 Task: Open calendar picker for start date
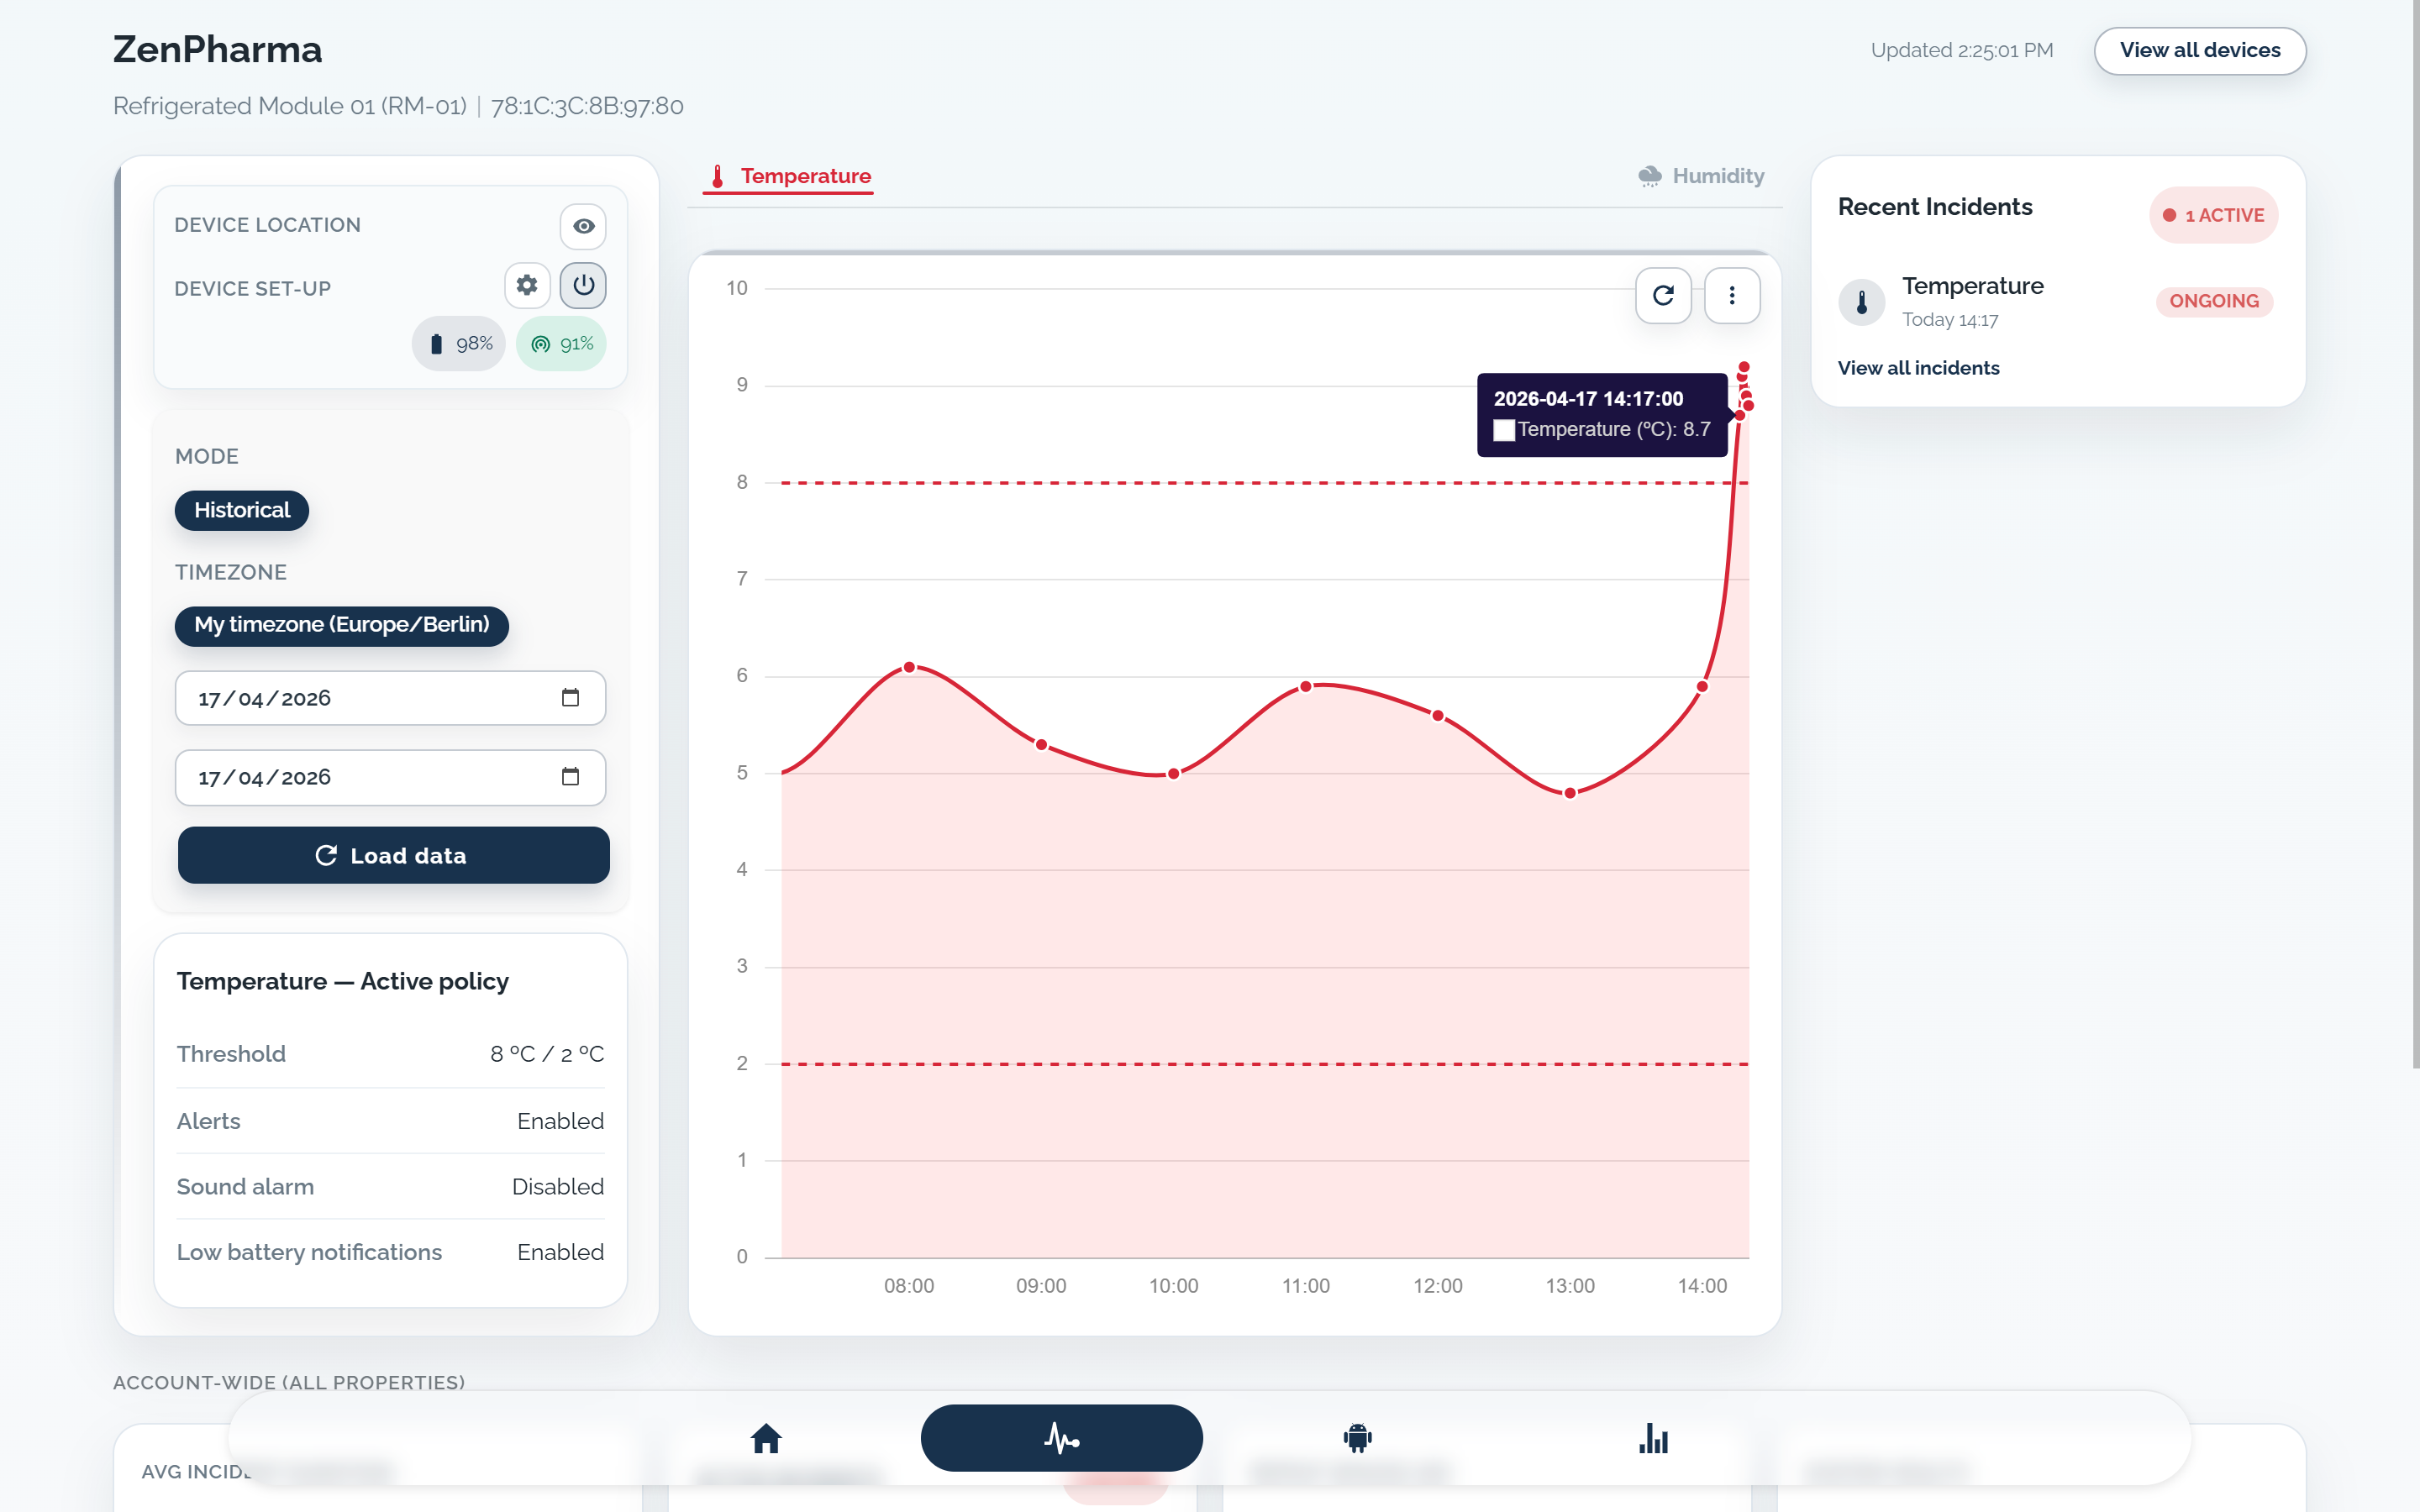(x=570, y=698)
